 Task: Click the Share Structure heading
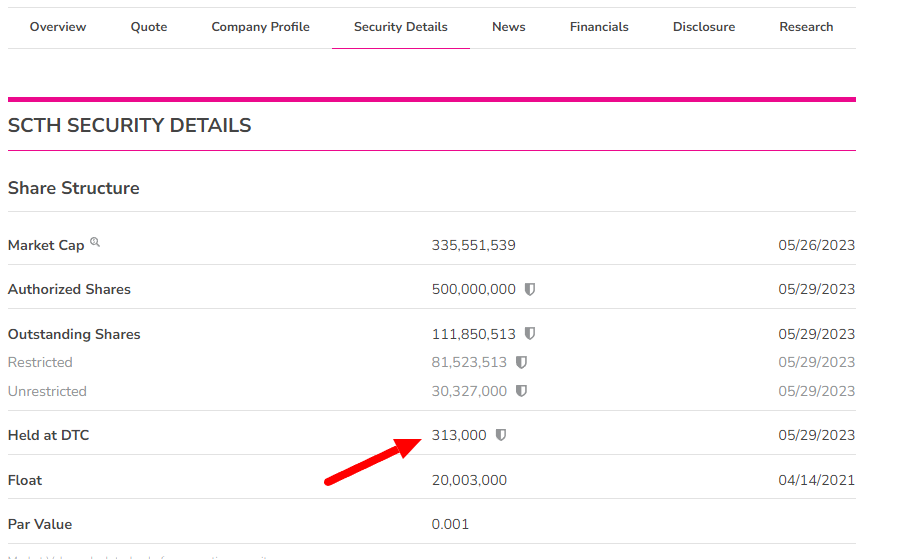pos(74,188)
